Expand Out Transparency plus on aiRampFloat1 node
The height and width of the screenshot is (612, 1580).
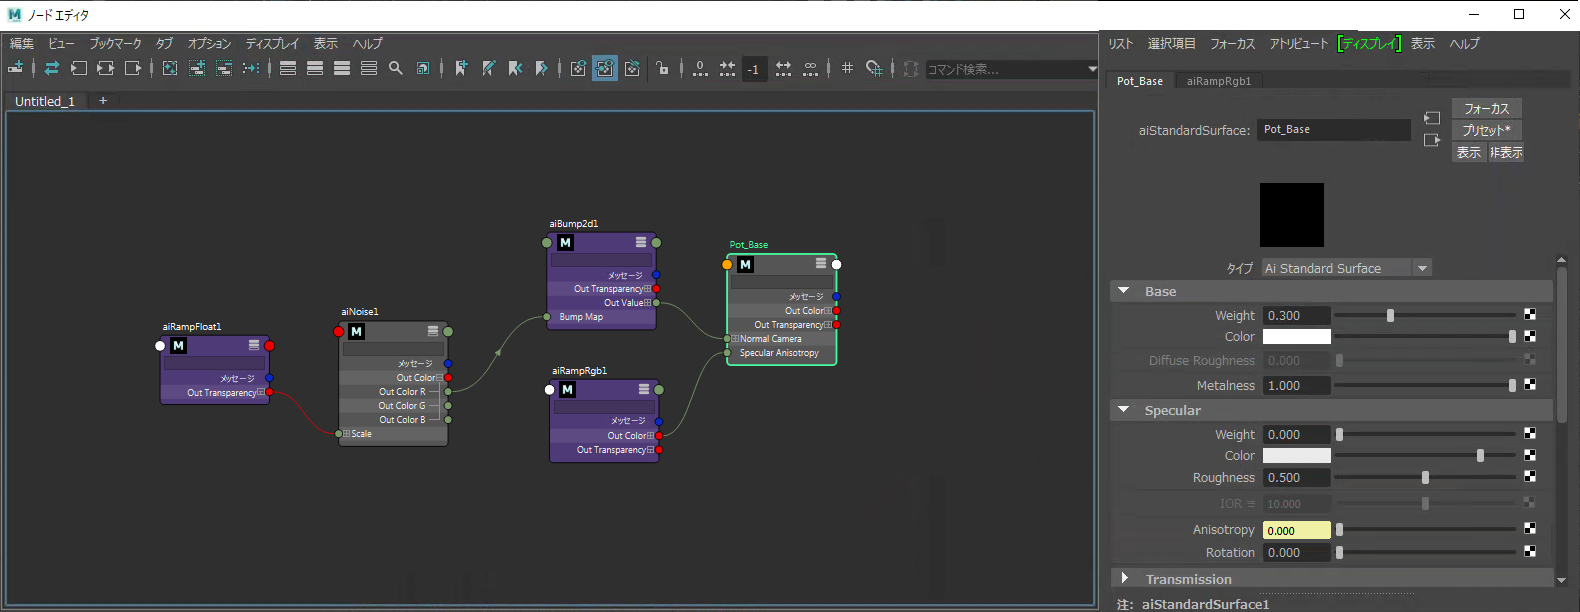[261, 392]
